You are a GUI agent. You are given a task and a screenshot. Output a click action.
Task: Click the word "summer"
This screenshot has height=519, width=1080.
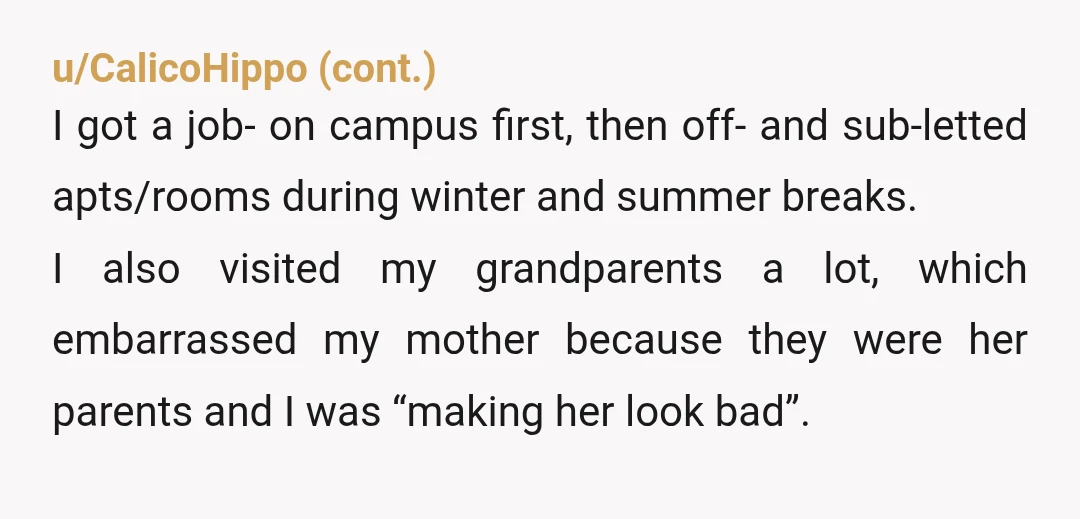(x=693, y=200)
